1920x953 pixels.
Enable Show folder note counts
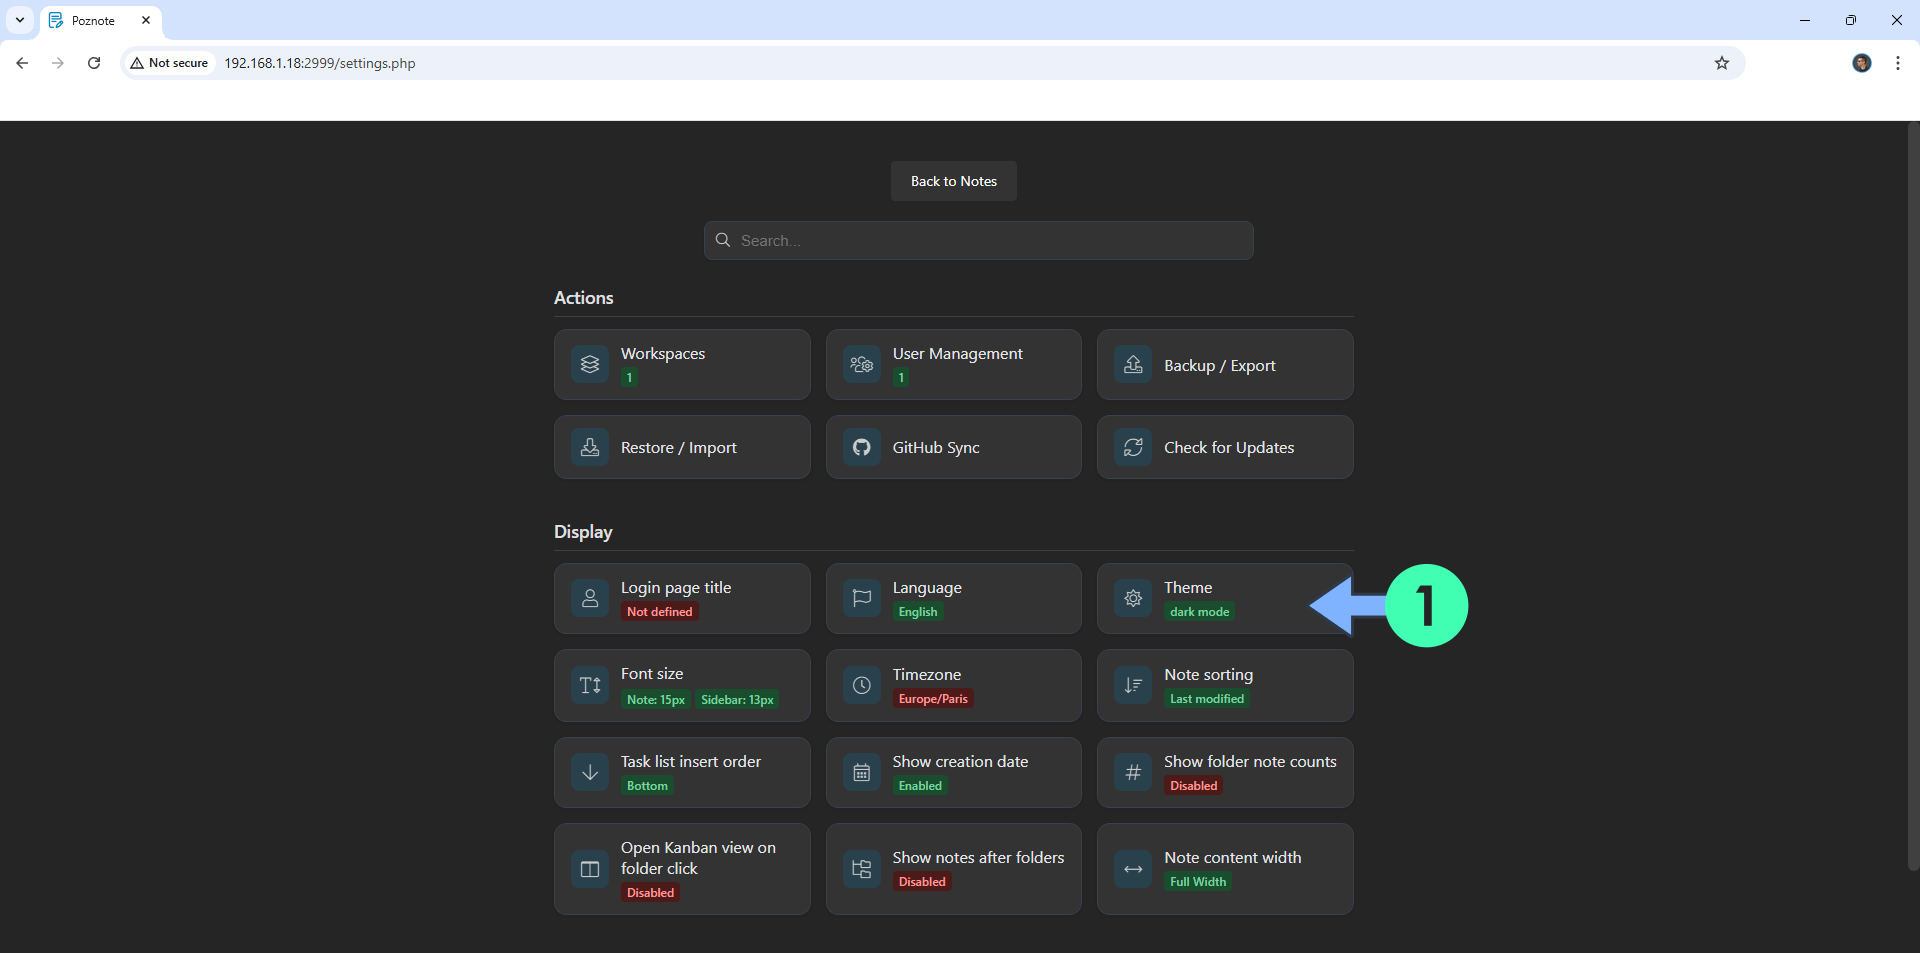[1225, 772]
